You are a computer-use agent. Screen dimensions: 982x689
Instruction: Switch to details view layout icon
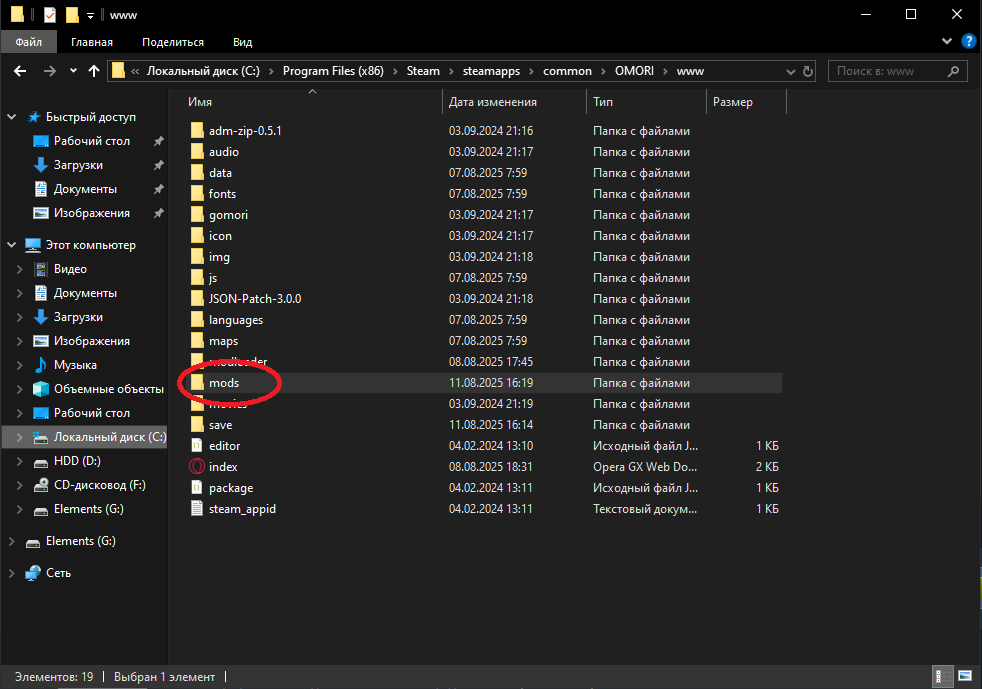click(942, 676)
